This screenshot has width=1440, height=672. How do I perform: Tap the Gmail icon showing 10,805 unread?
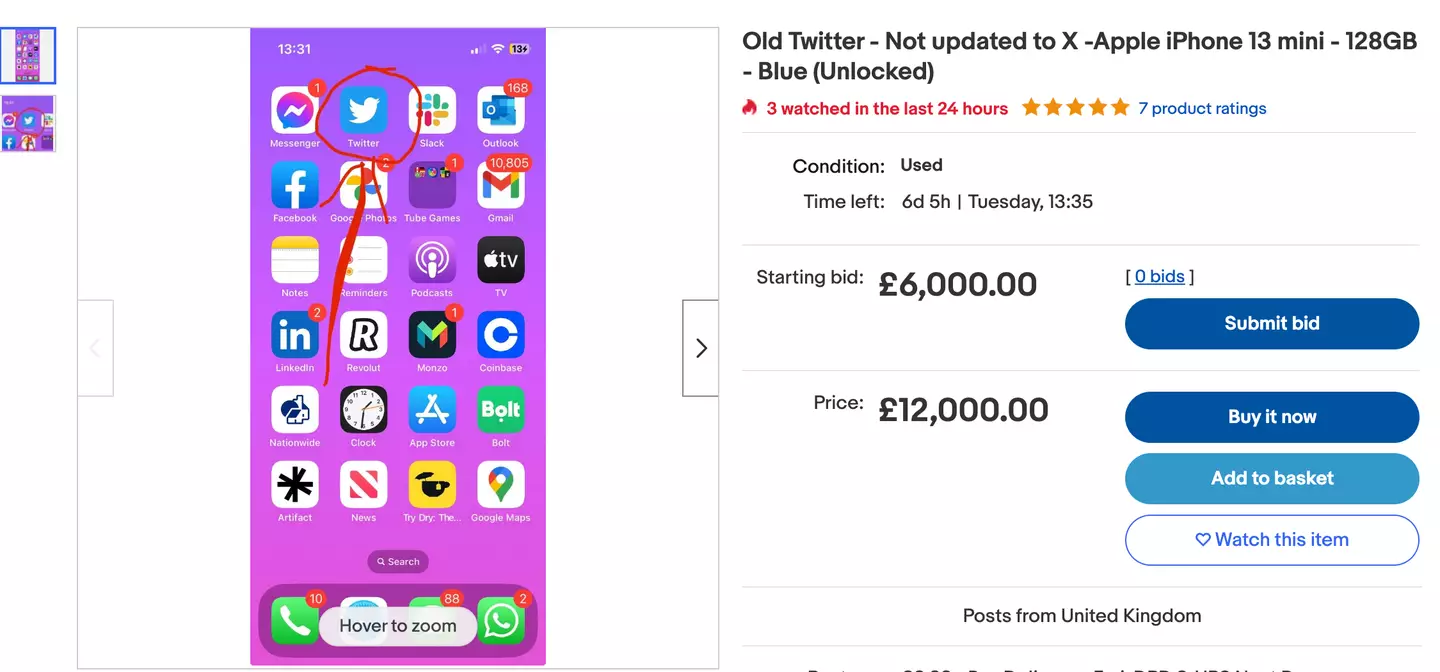500,187
